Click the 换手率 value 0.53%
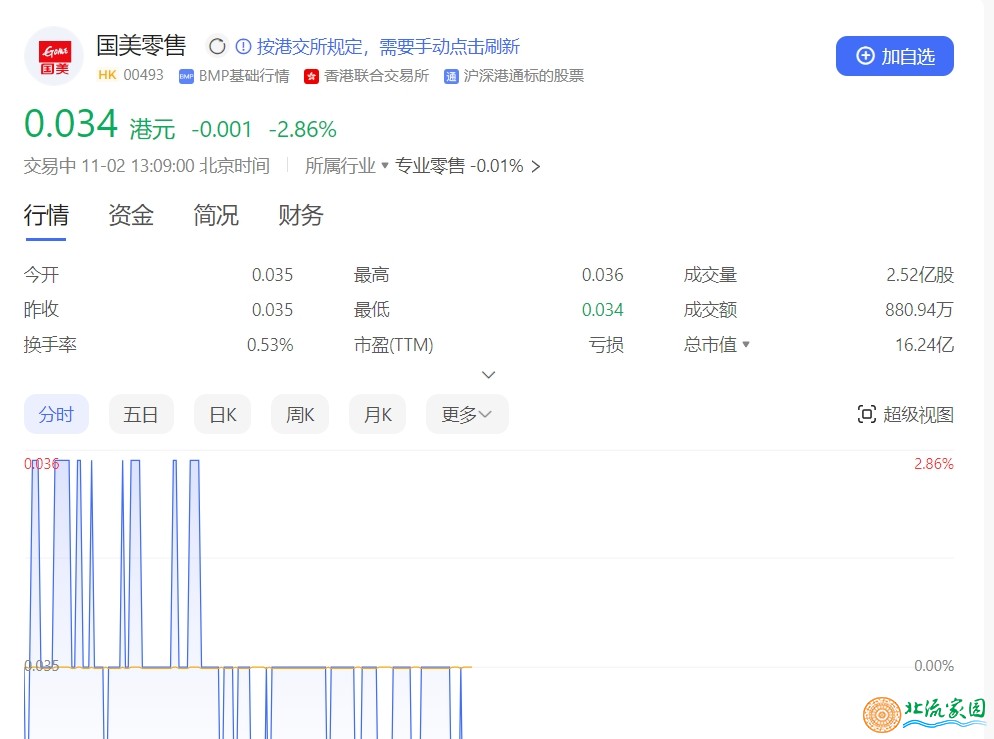994x739 pixels. (x=270, y=345)
